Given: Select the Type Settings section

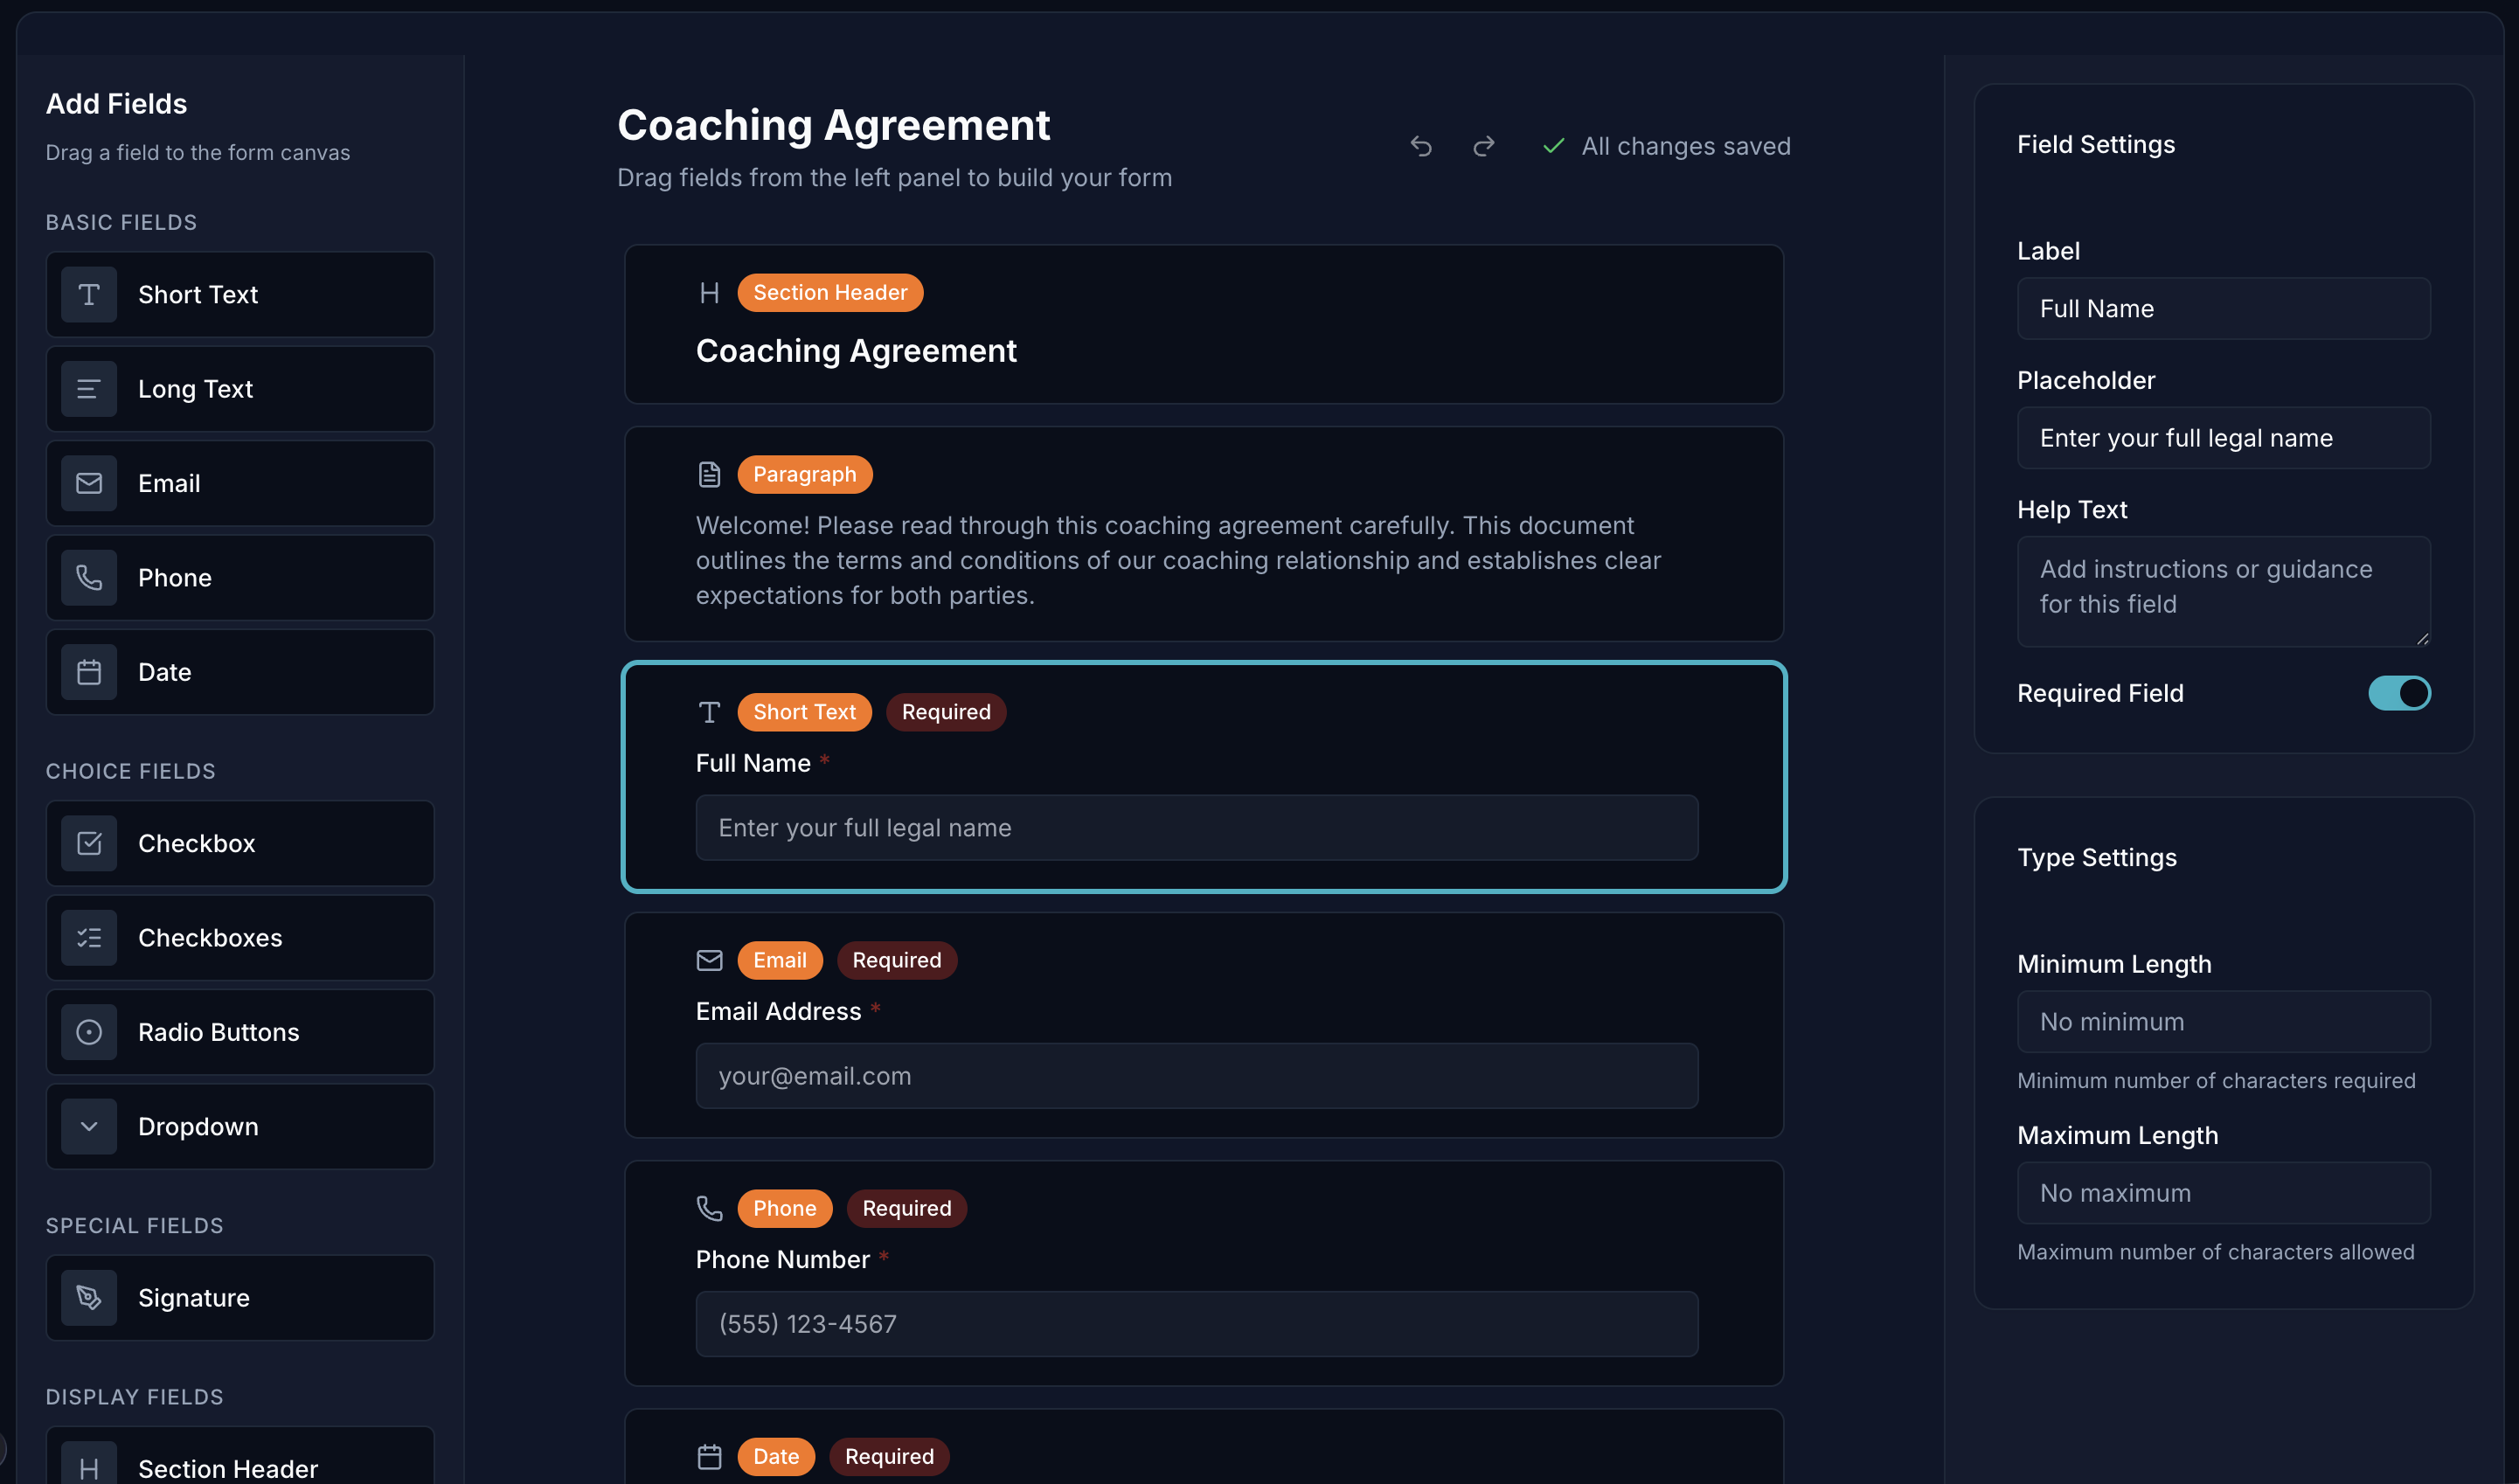Looking at the screenshot, I should pos(2096,857).
